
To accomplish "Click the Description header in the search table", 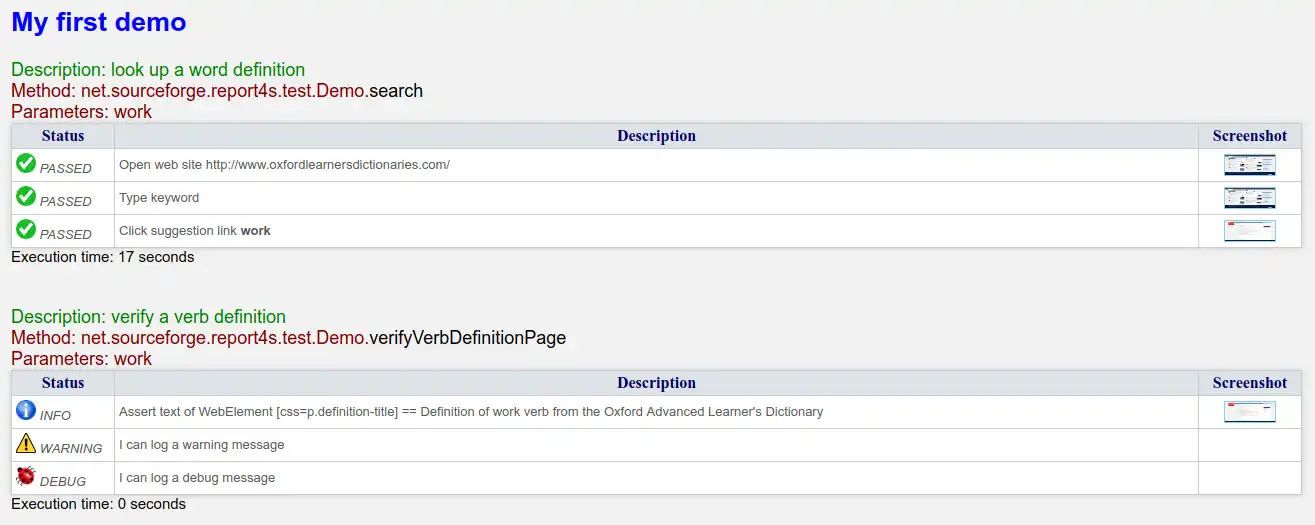I will 656,136.
